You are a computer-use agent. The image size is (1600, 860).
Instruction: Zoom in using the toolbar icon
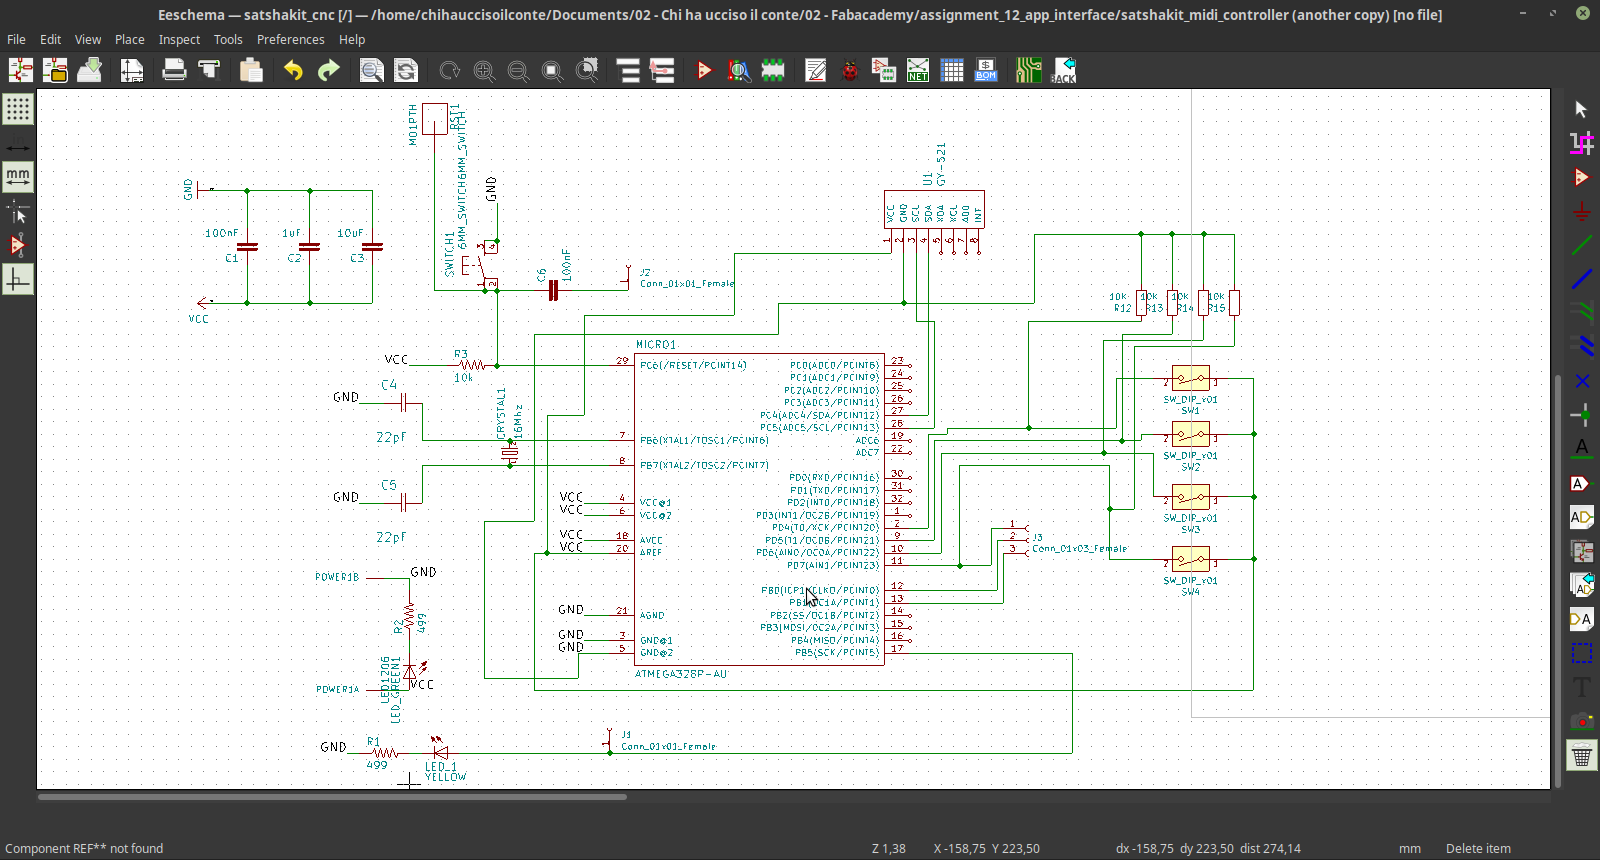tap(484, 70)
